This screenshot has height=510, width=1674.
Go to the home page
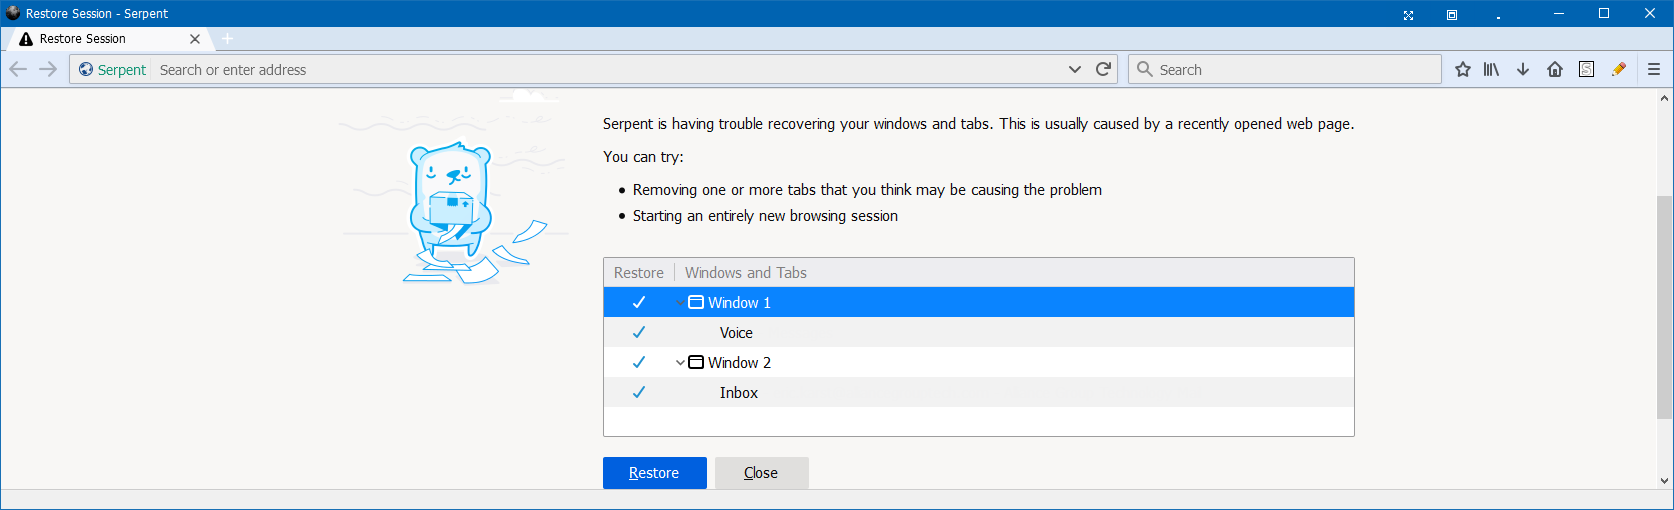[1555, 69]
